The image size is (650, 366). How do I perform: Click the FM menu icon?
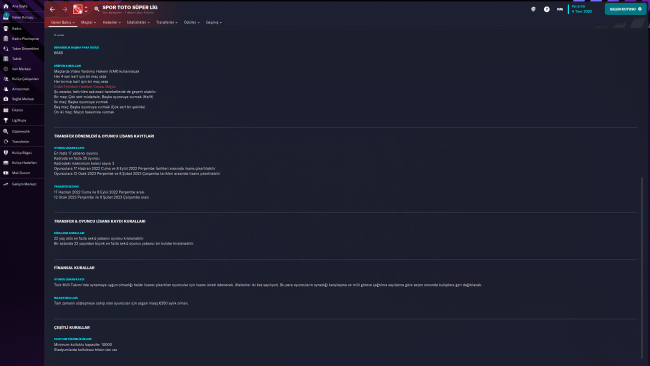[560, 9]
